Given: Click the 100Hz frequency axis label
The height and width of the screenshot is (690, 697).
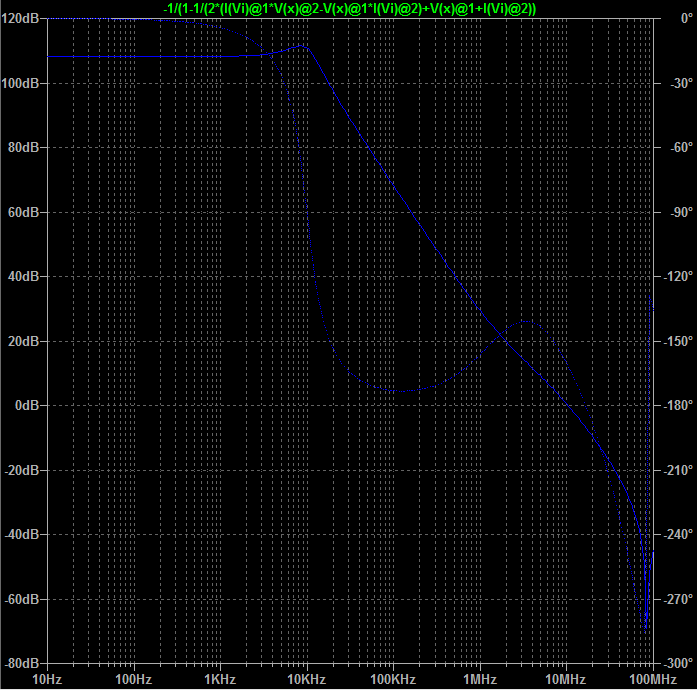Looking at the screenshot, I should tap(134, 679).
